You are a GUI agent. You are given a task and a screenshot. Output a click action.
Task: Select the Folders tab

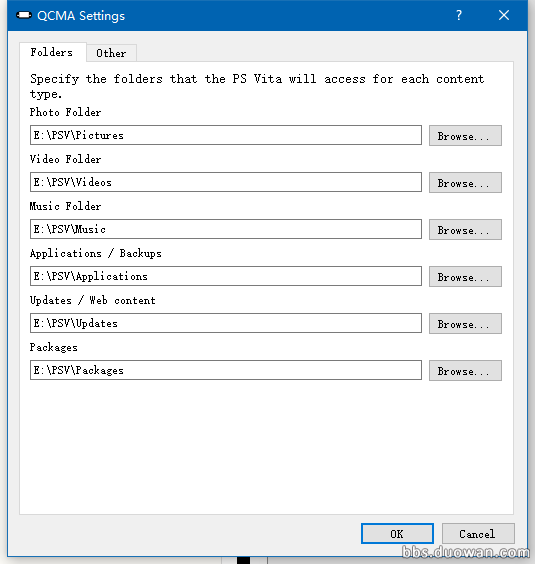(x=53, y=52)
